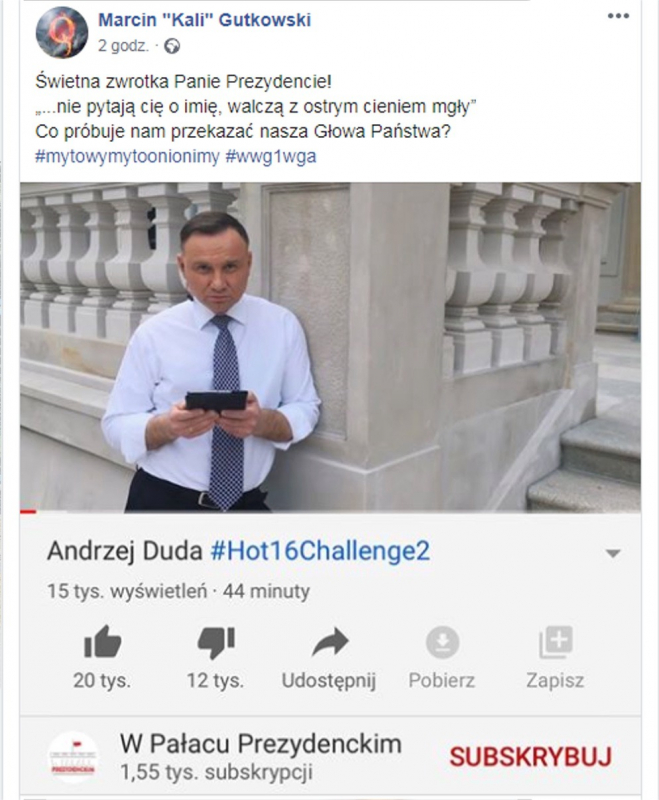The height and width of the screenshot is (800, 659).
Task: Open Marcin Gutkowski's profile avatar
Action: 61,33
